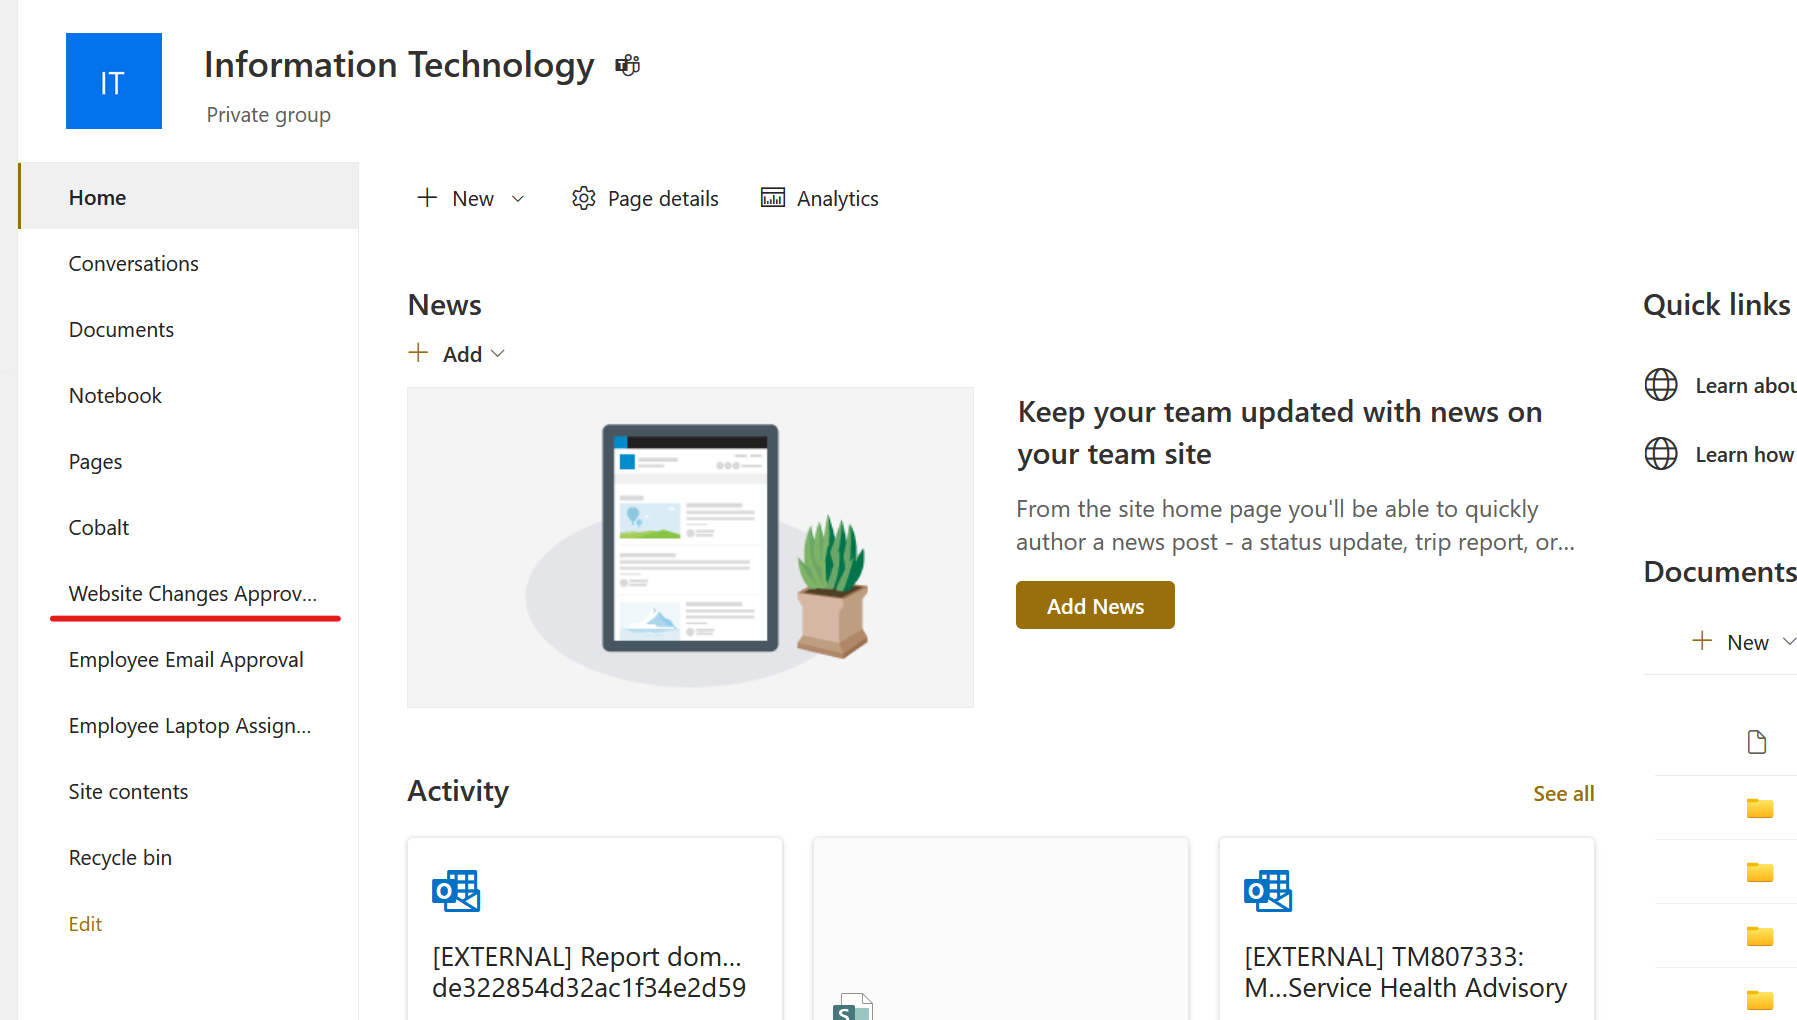
Task: Open the Outlook icon on TM807333 card
Action: 1268,890
